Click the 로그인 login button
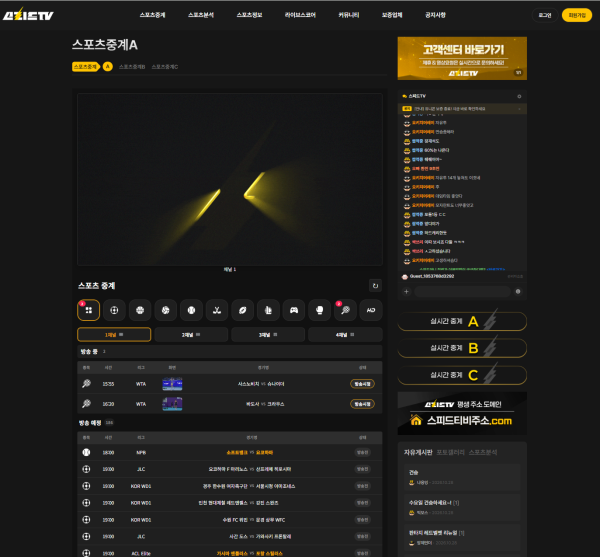This screenshot has height=557, width=600. [545, 15]
